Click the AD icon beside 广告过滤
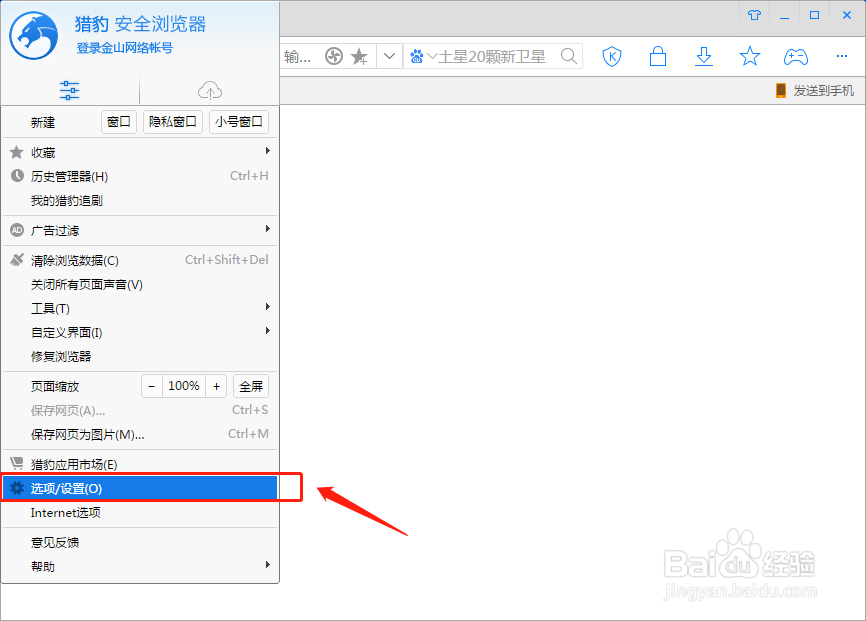Viewport: 866px width, 621px height. tap(17, 230)
